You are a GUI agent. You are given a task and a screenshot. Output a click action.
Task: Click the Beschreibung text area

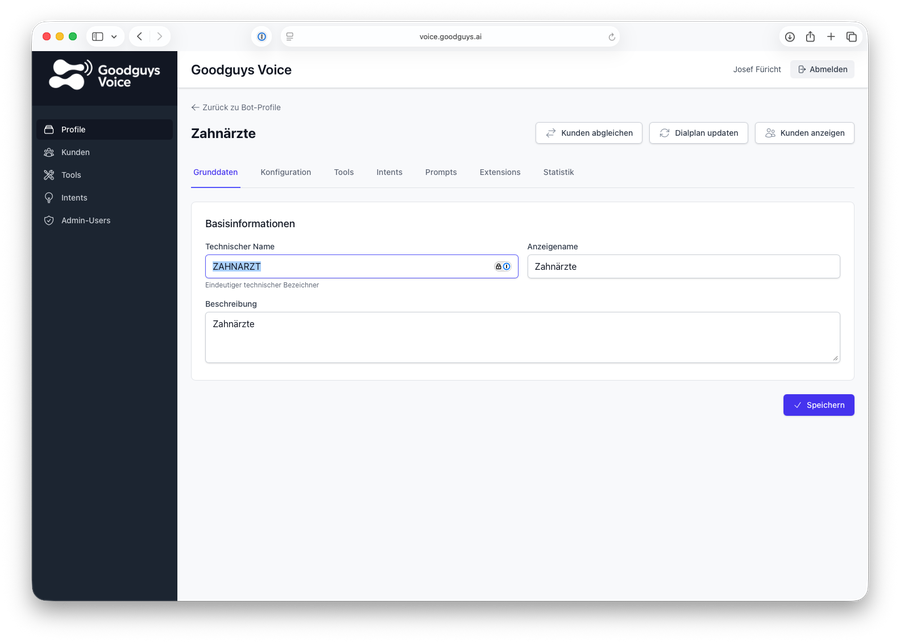tap(522, 337)
